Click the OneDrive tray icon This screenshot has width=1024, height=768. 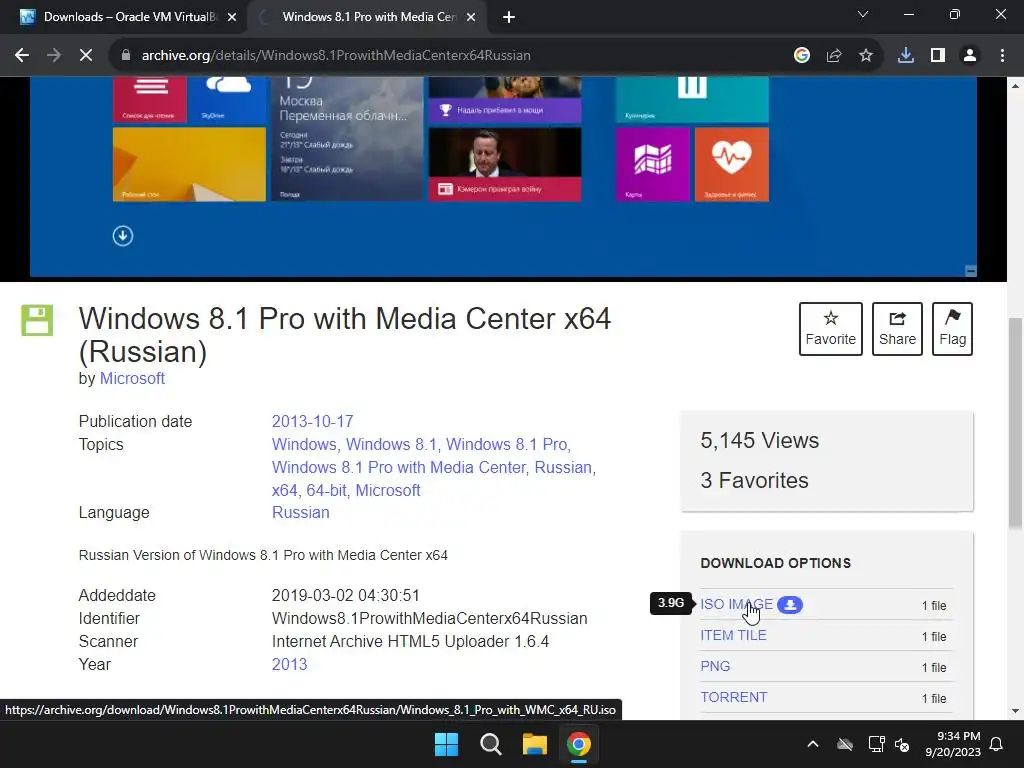(x=845, y=744)
